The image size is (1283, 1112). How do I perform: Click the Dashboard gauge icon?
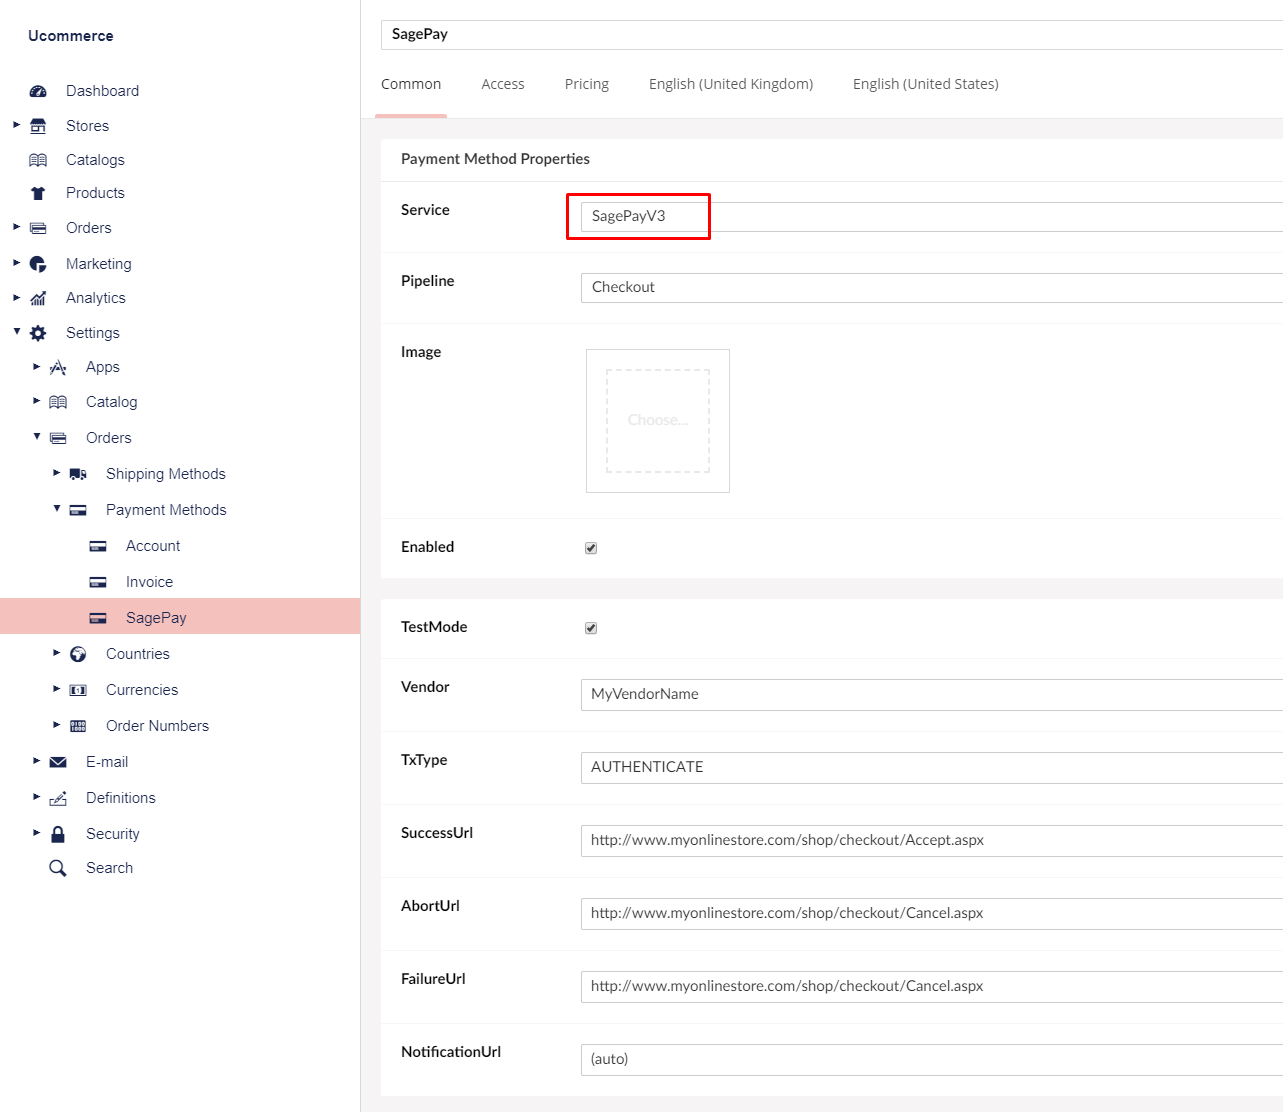38,91
